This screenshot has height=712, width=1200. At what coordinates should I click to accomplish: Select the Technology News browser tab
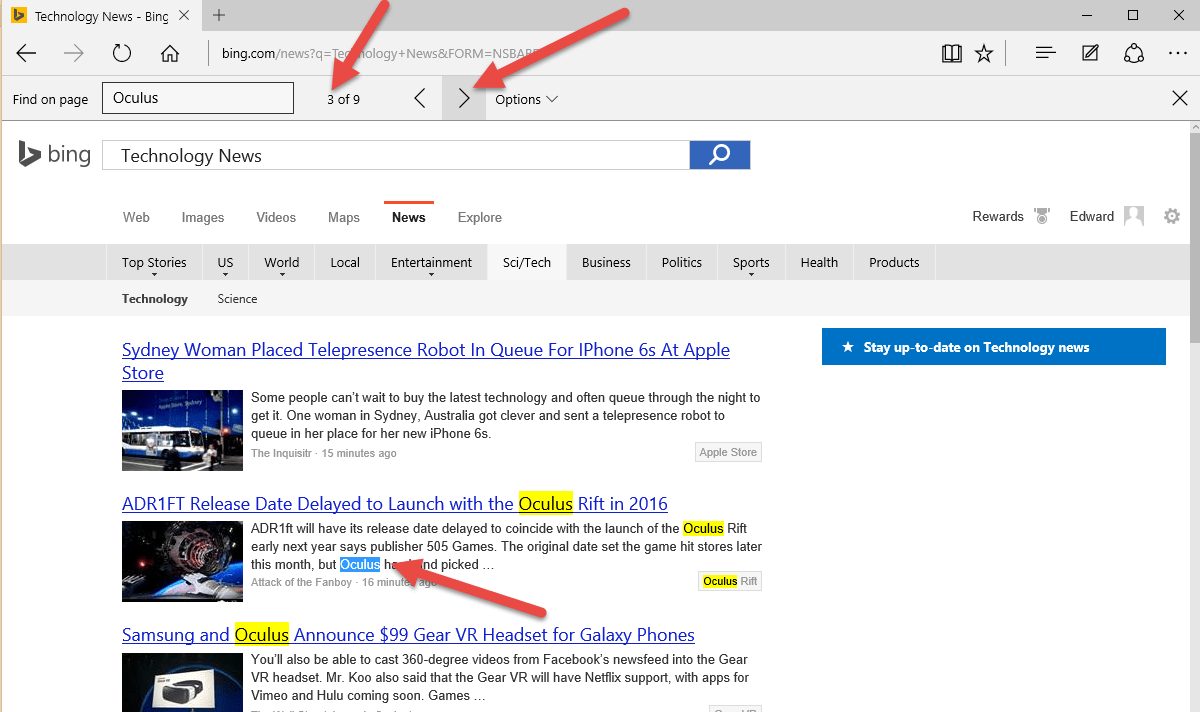click(x=100, y=16)
